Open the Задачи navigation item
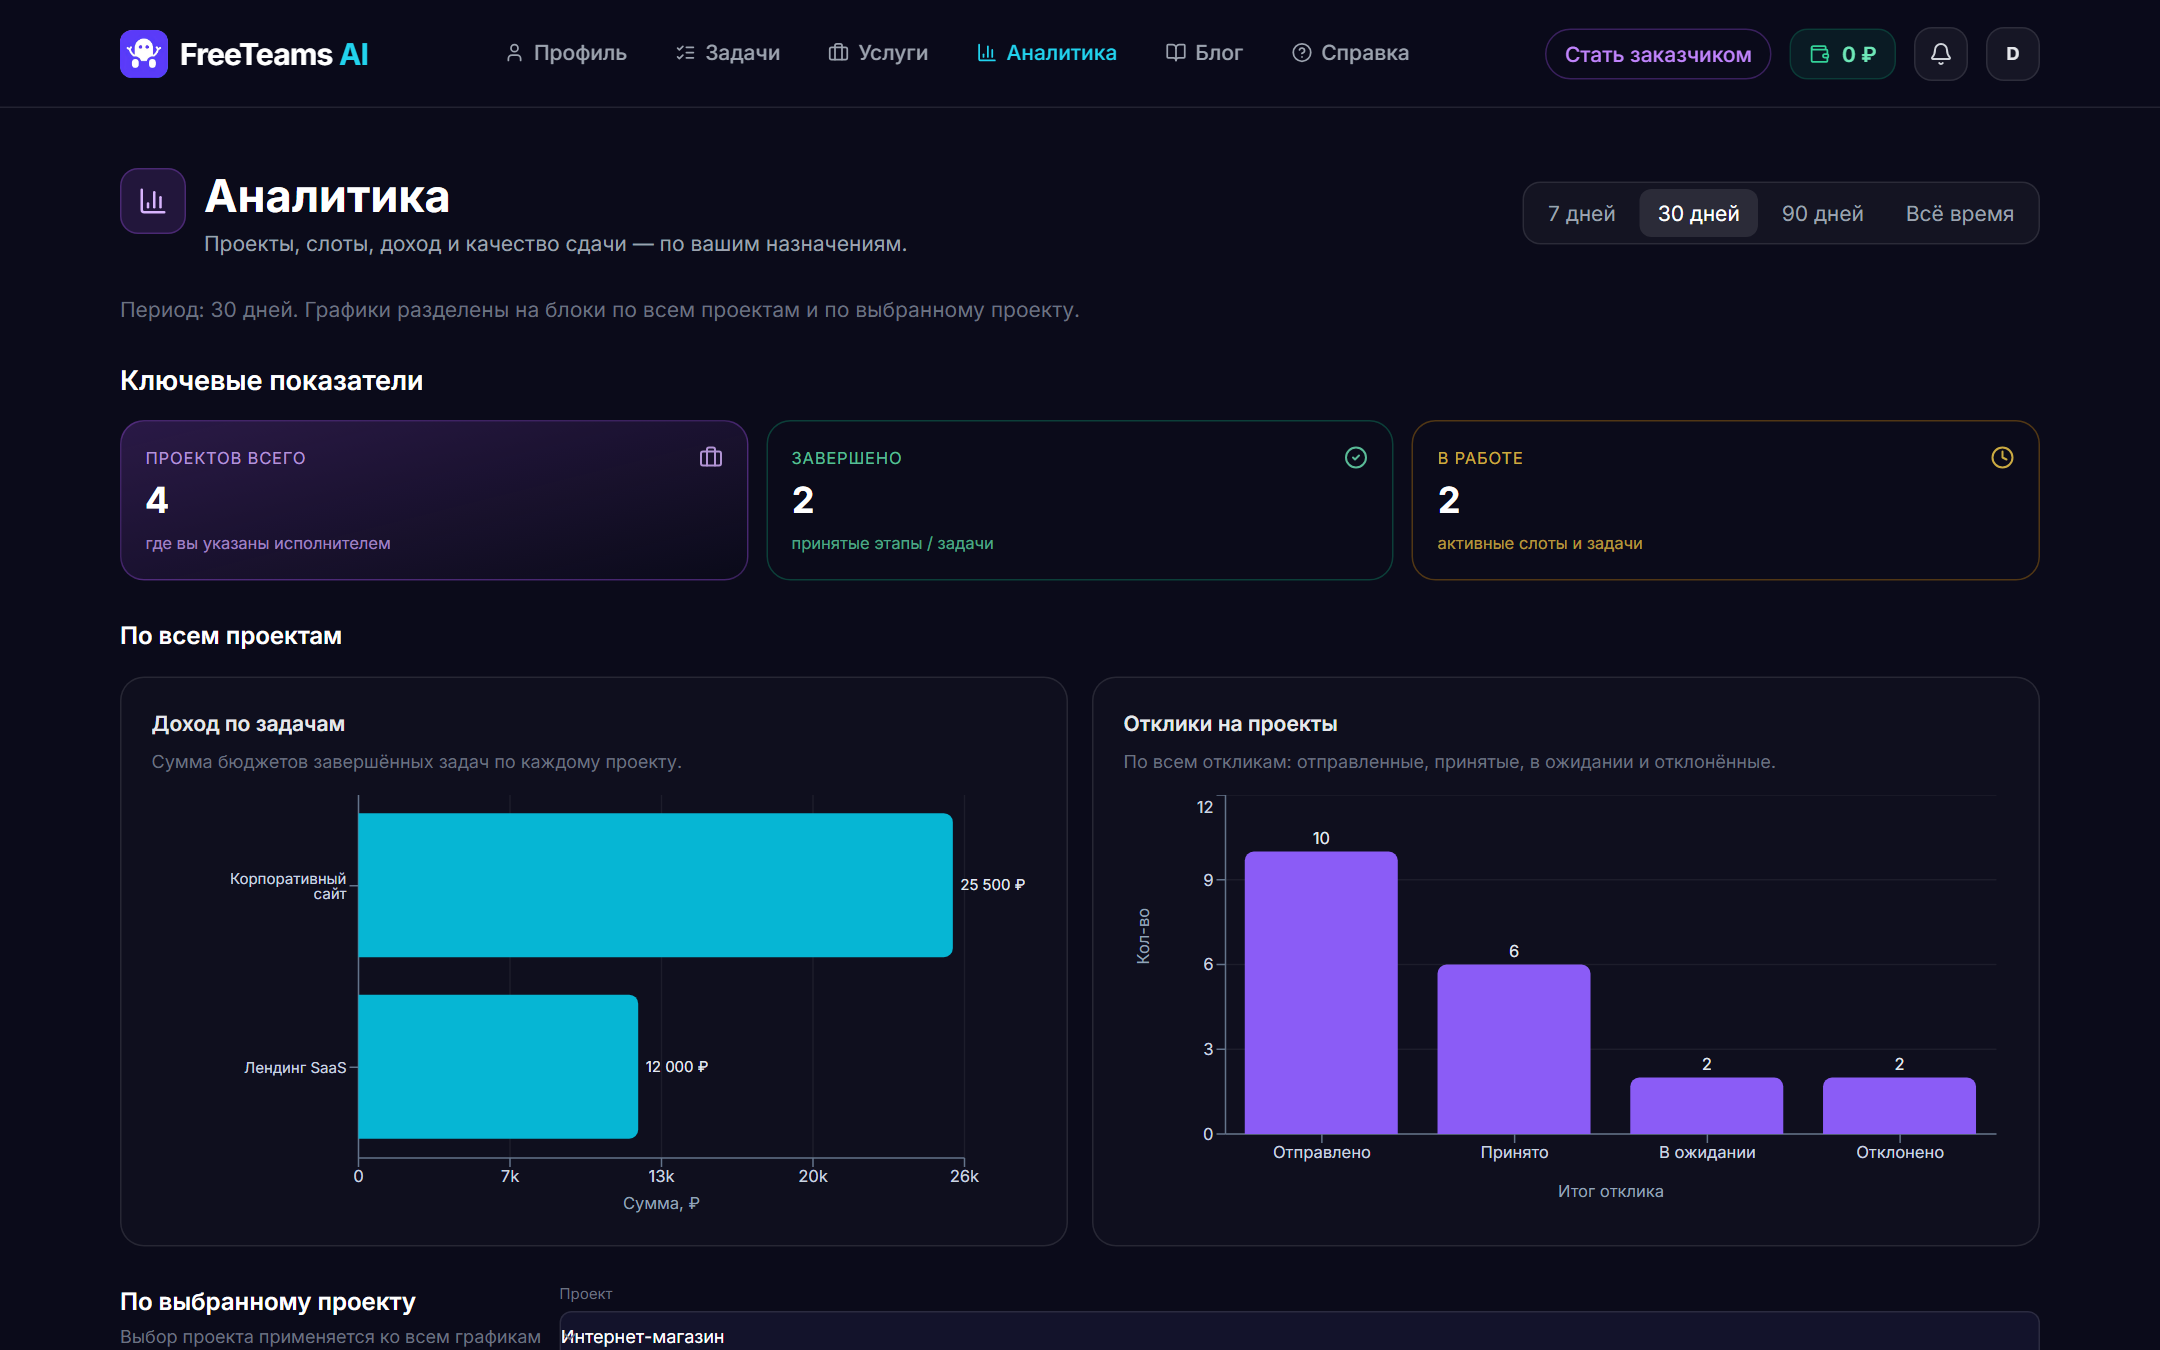 (728, 53)
